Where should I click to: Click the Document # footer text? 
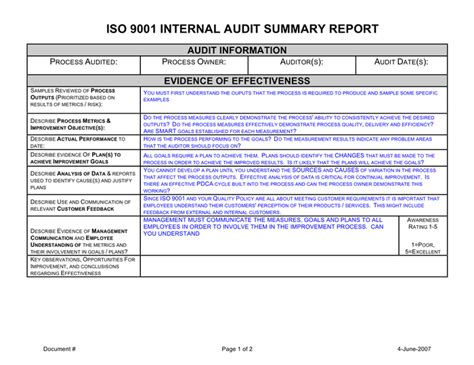click(59, 349)
